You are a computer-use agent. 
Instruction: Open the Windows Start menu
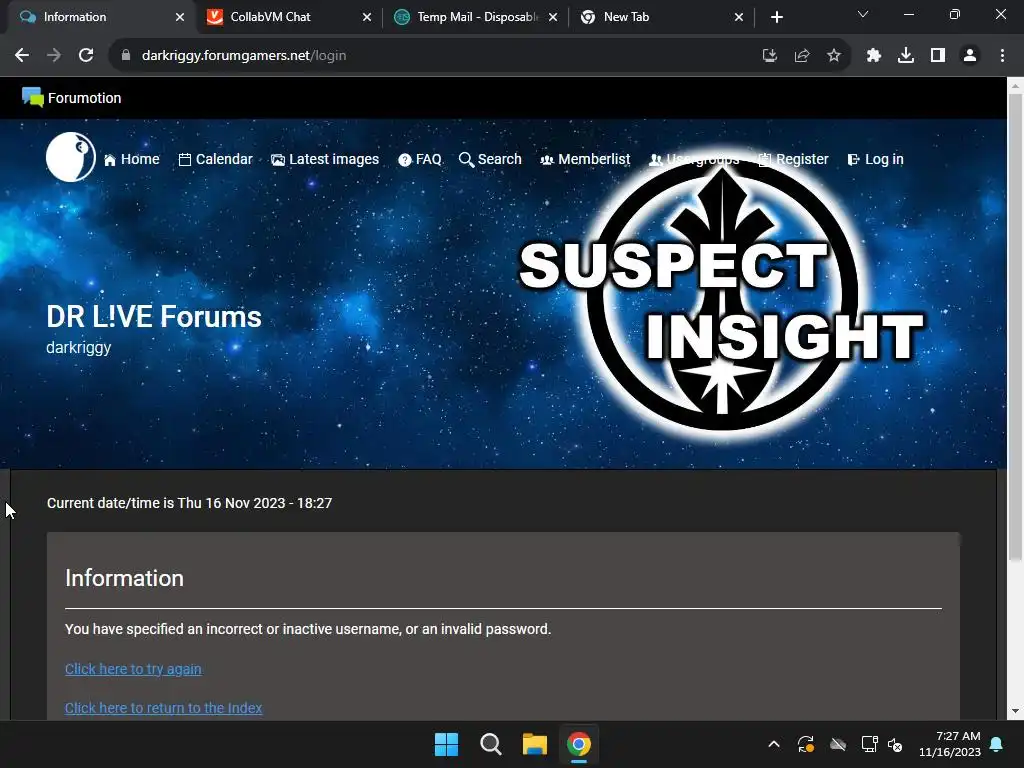(447, 744)
